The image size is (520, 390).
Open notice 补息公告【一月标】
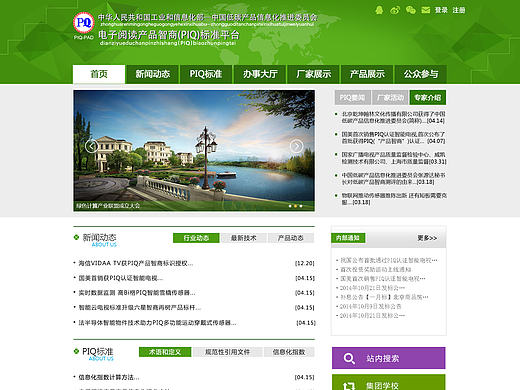[x=384, y=297]
